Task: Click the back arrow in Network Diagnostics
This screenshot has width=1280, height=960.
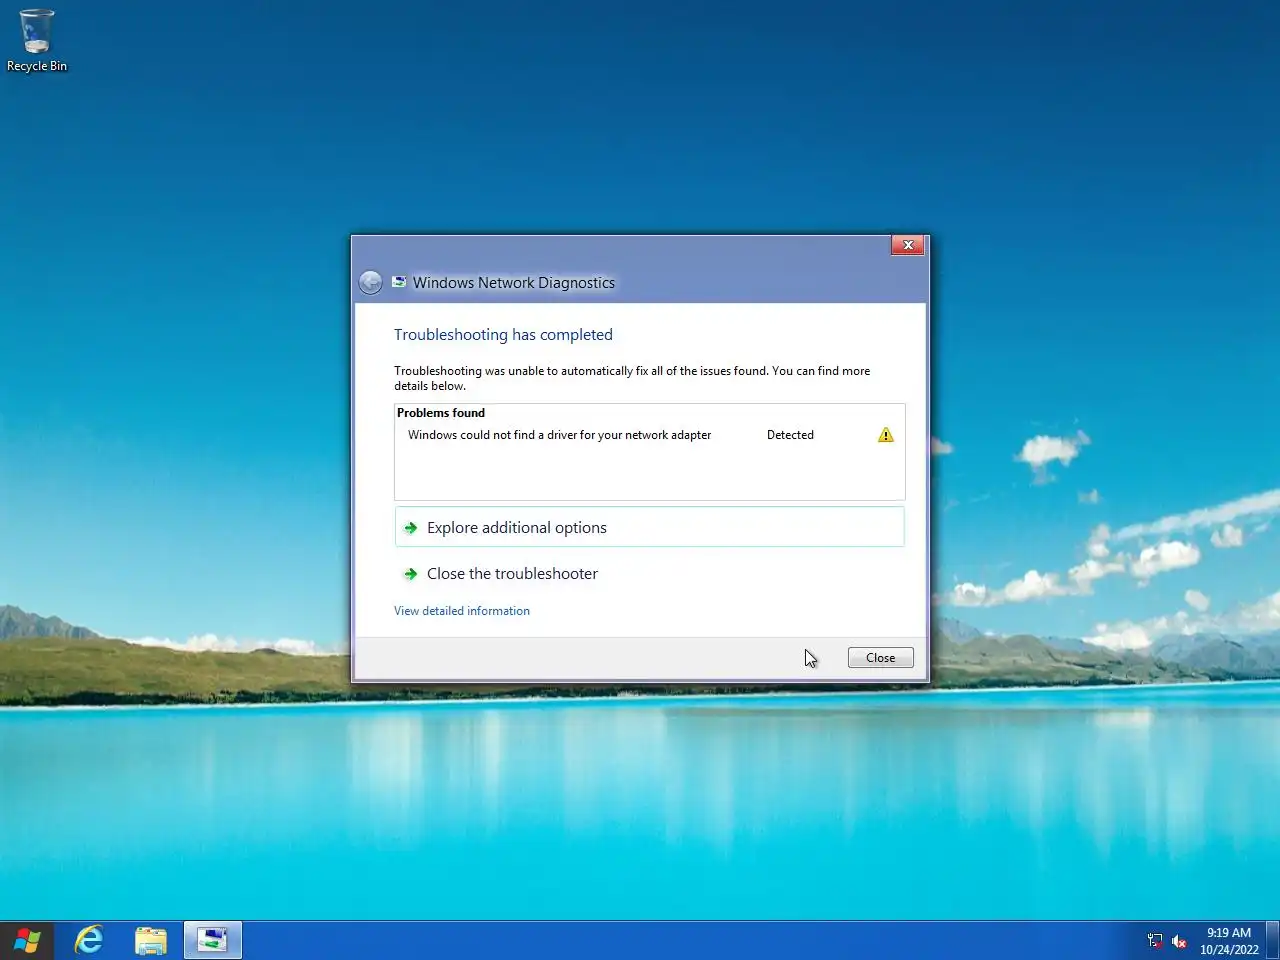Action: click(x=370, y=283)
